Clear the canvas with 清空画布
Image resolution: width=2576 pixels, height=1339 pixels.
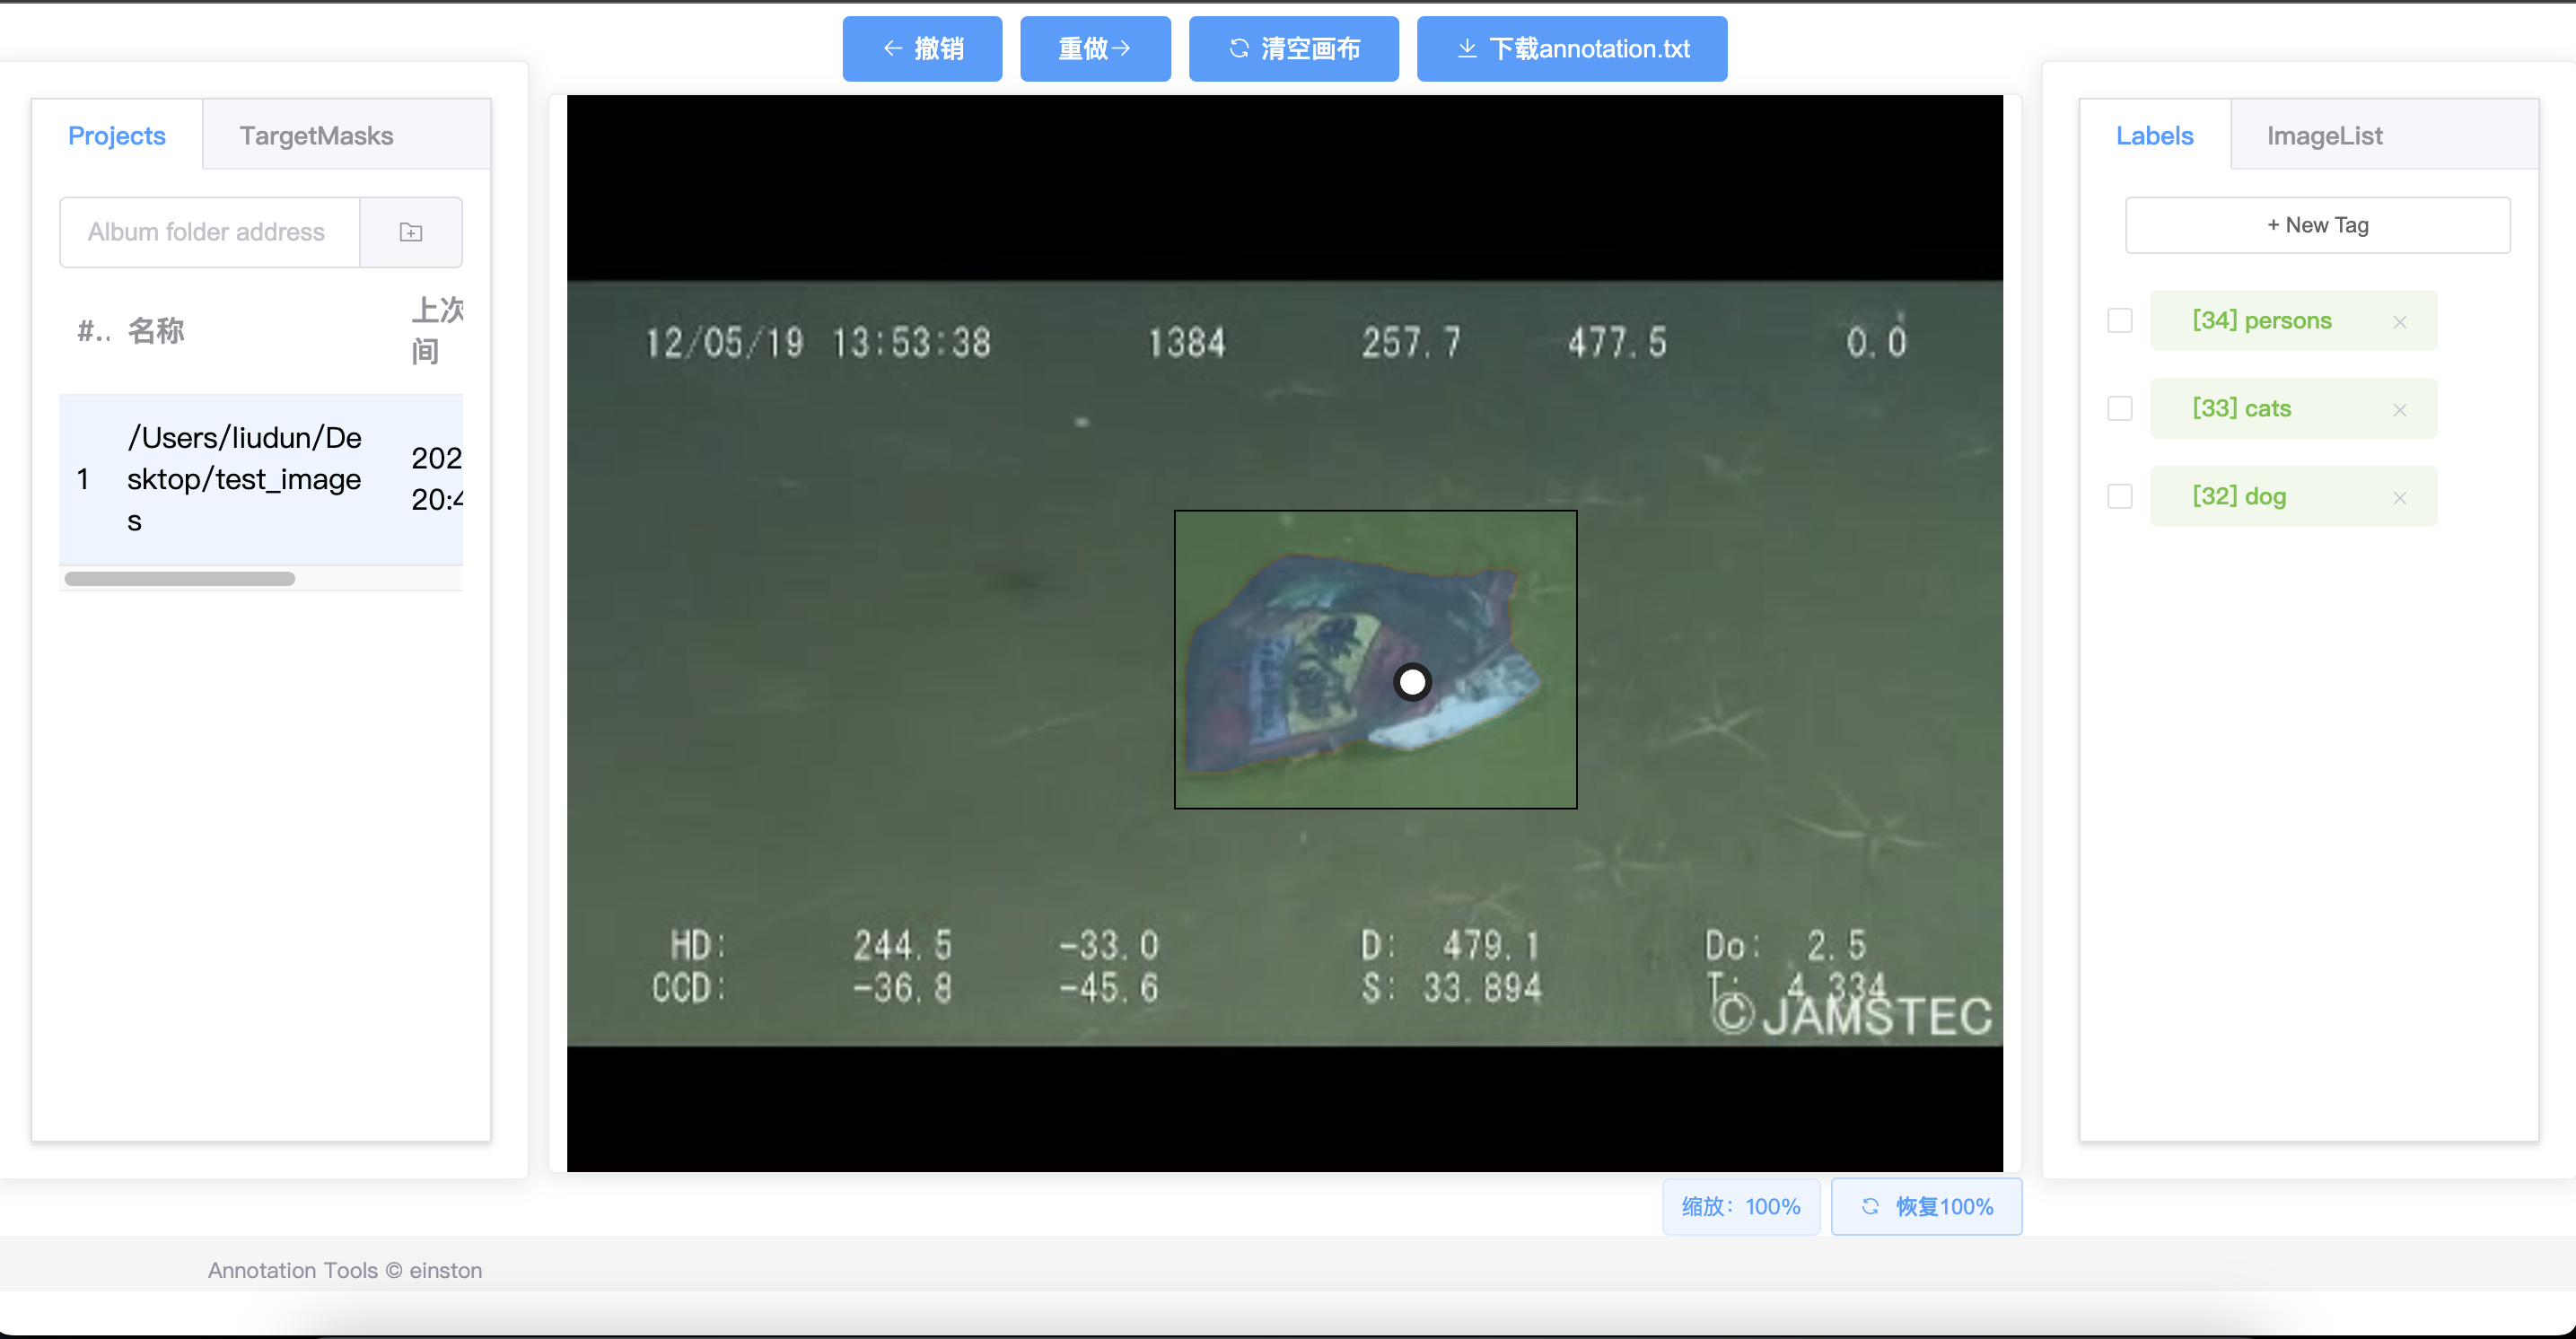pos(1293,48)
